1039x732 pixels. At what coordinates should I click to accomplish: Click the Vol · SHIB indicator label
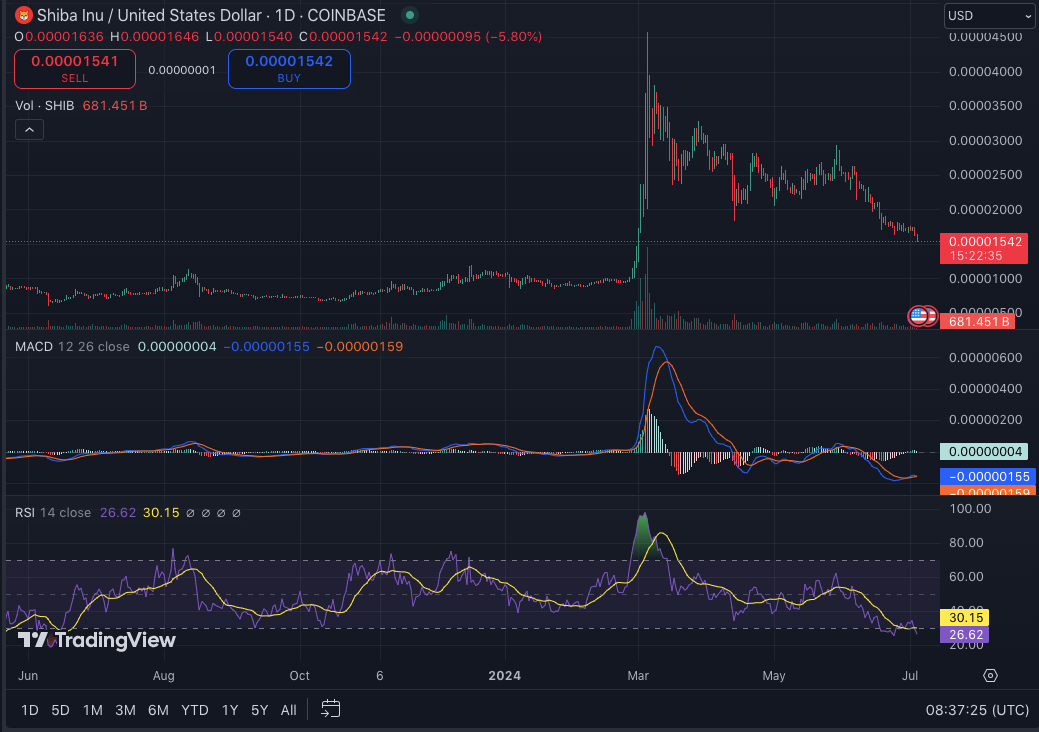tap(44, 105)
